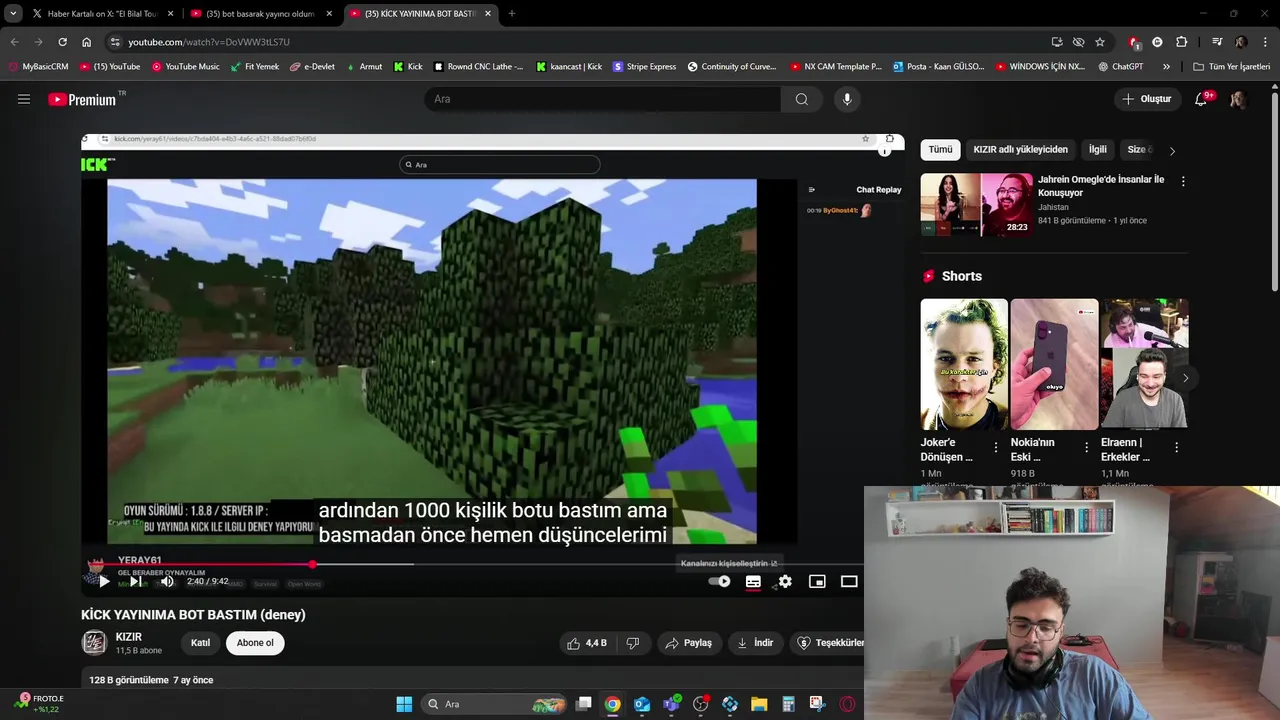This screenshot has height=720, width=1280.
Task: Play the video
Action: click(x=103, y=581)
